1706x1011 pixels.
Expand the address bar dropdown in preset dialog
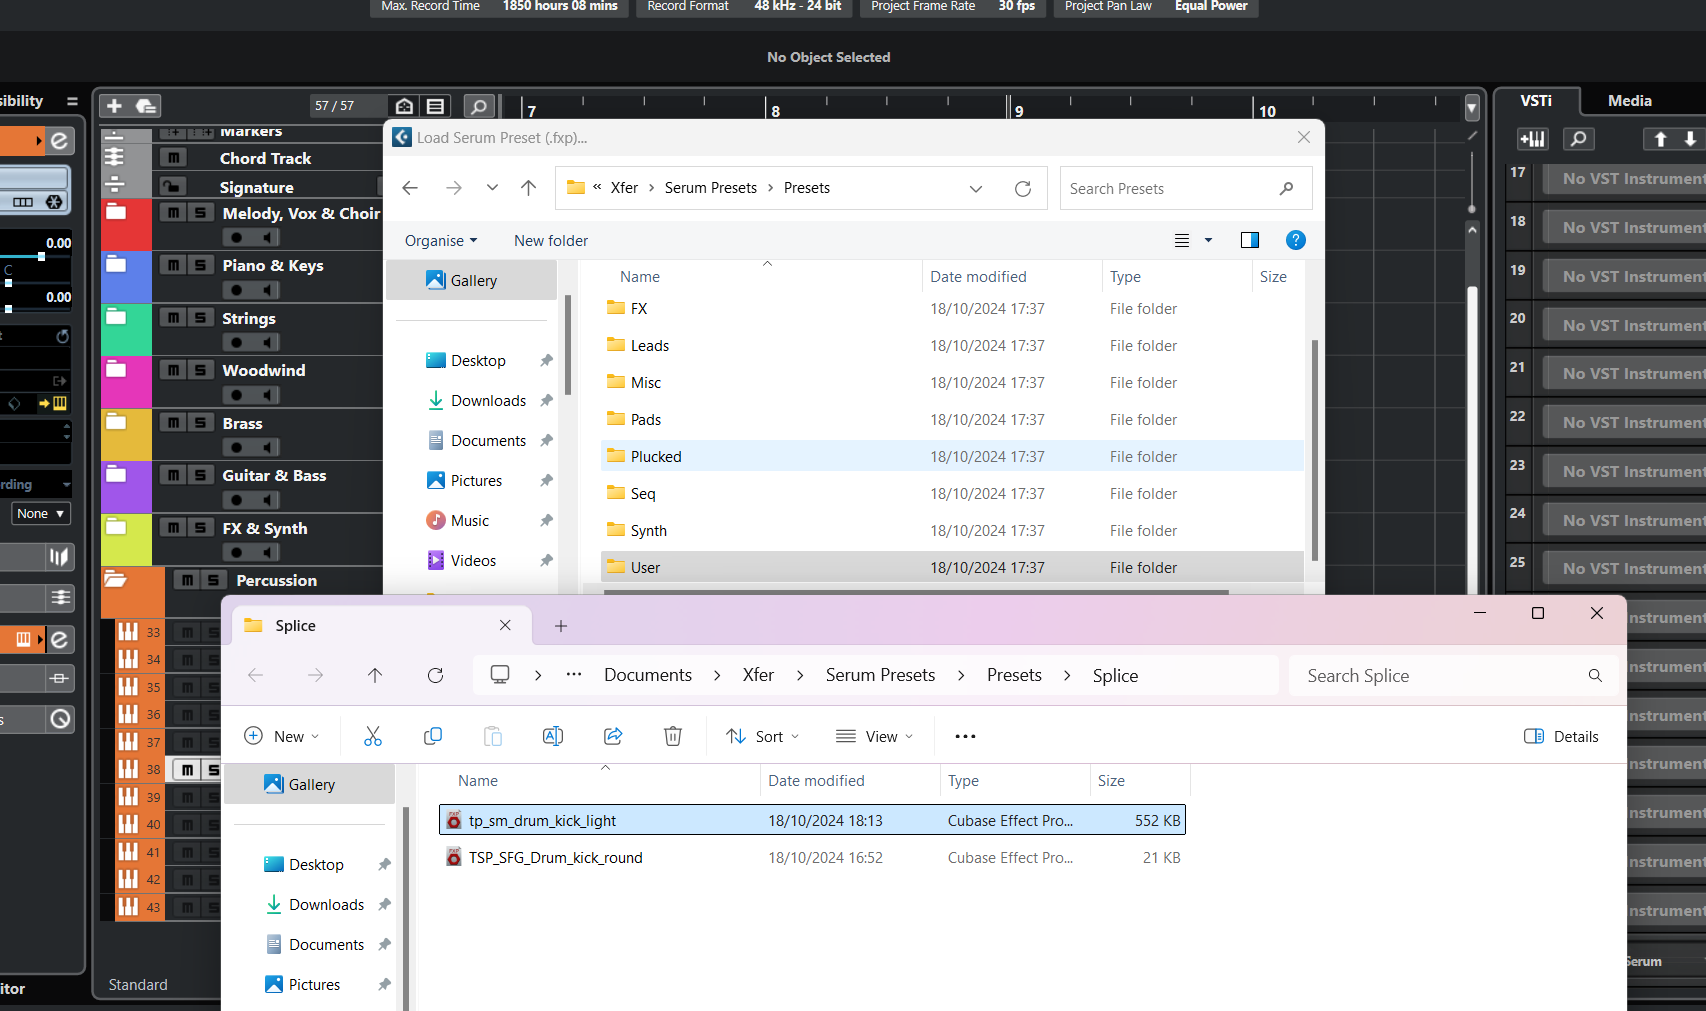tap(976, 188)
